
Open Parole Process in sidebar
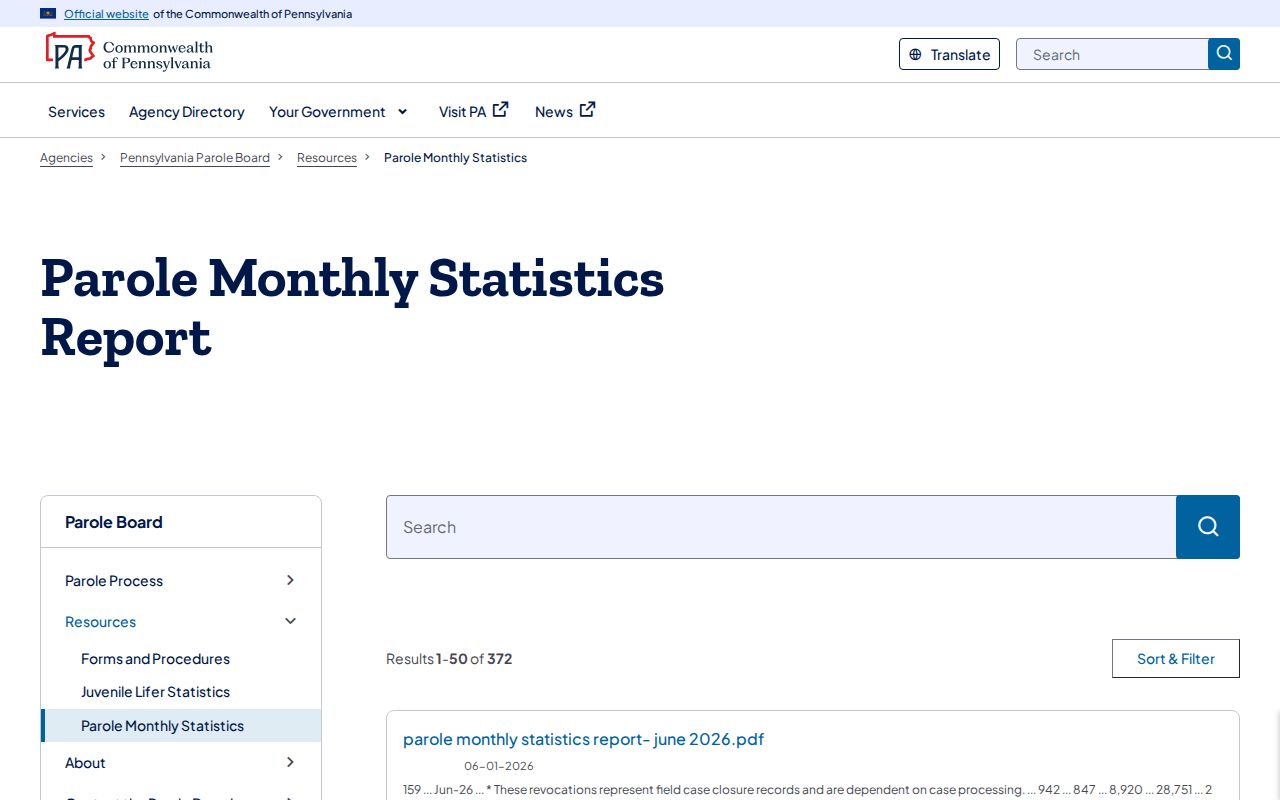pyautogui.click(x=114, y=581)
